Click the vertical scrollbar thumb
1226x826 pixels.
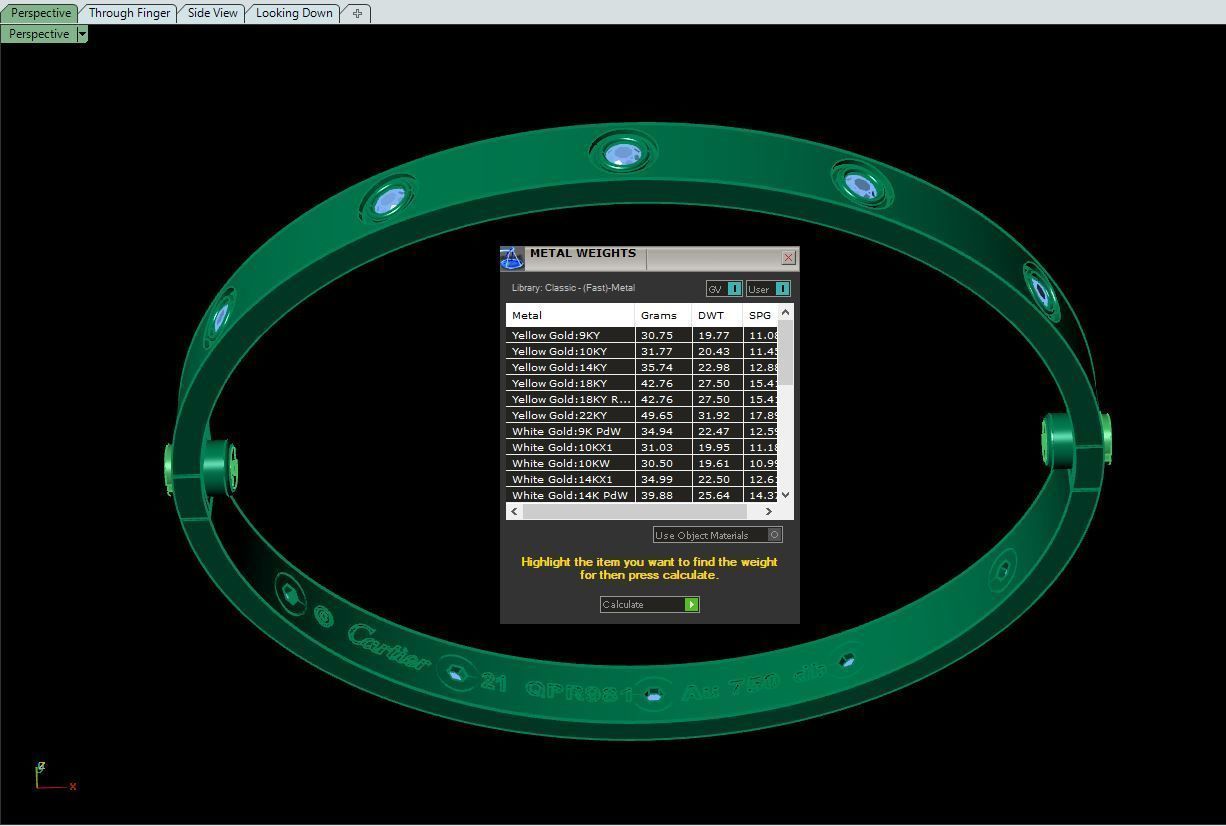[x=785, y=353]
